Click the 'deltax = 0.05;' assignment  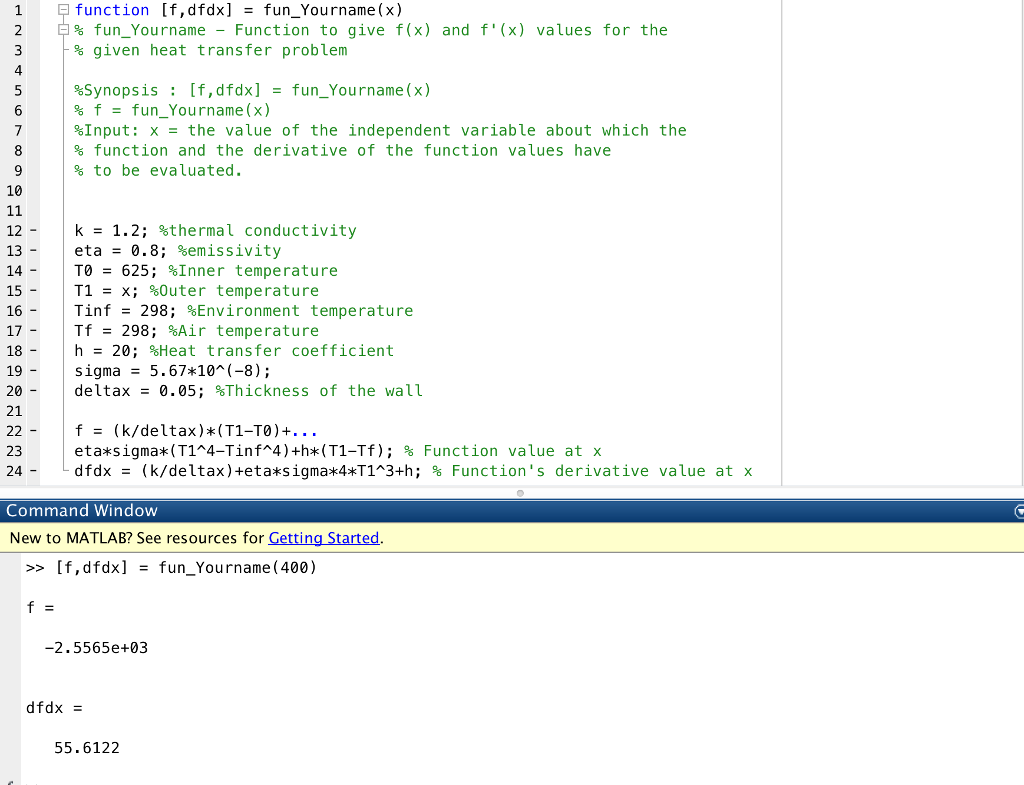pos(139,391)
